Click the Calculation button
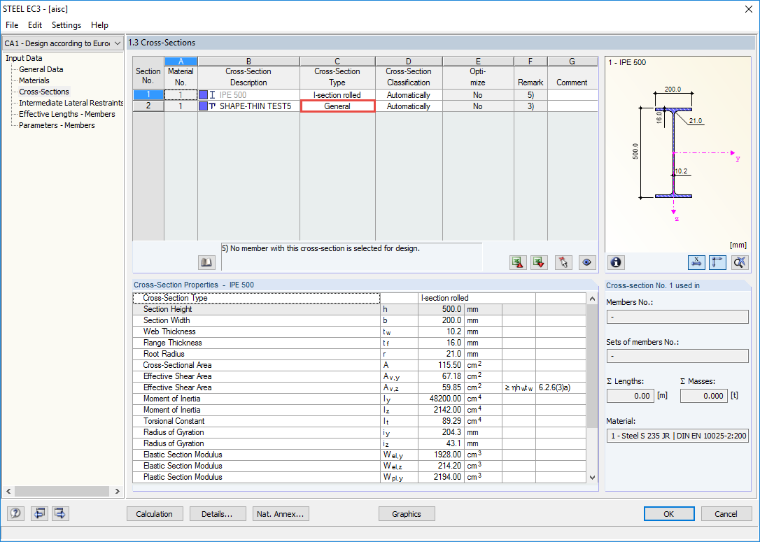 155,514
